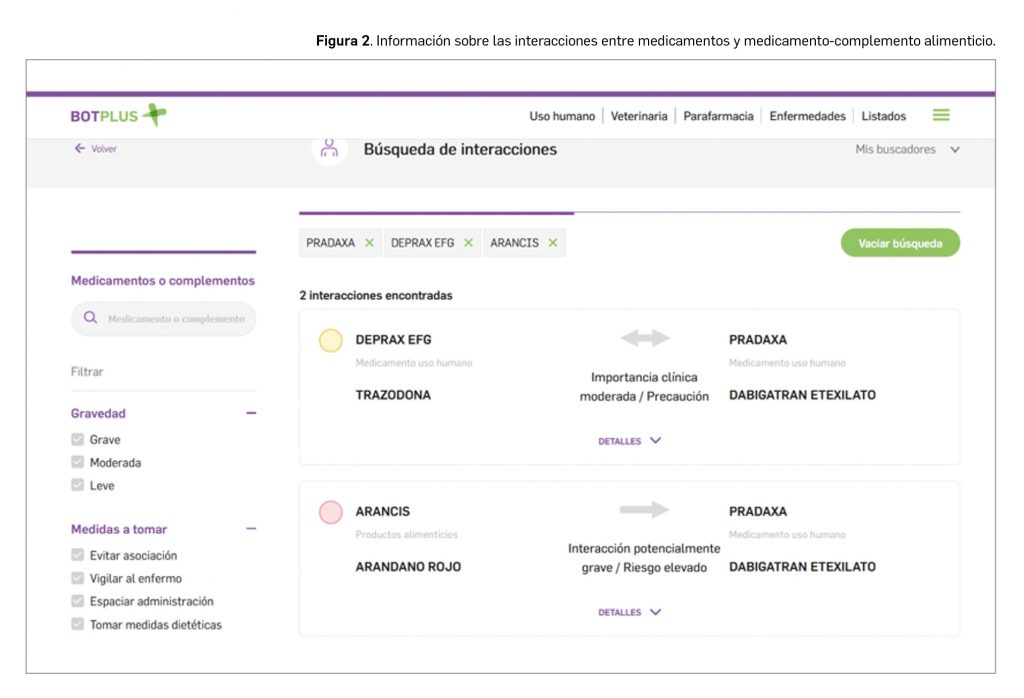Toggle the Evitar asociación checkbox

tap(77, 556)
